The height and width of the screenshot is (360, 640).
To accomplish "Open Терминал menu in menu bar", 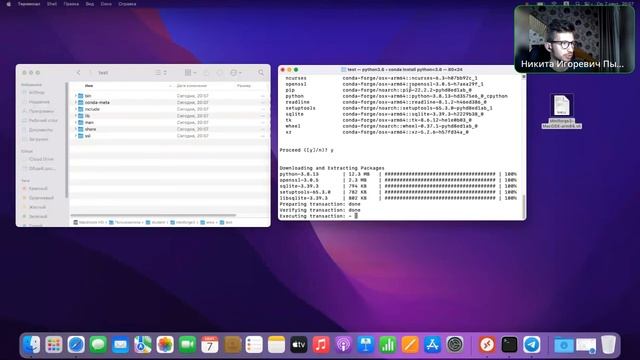I will pyautogui.click(x=29, y=4).
